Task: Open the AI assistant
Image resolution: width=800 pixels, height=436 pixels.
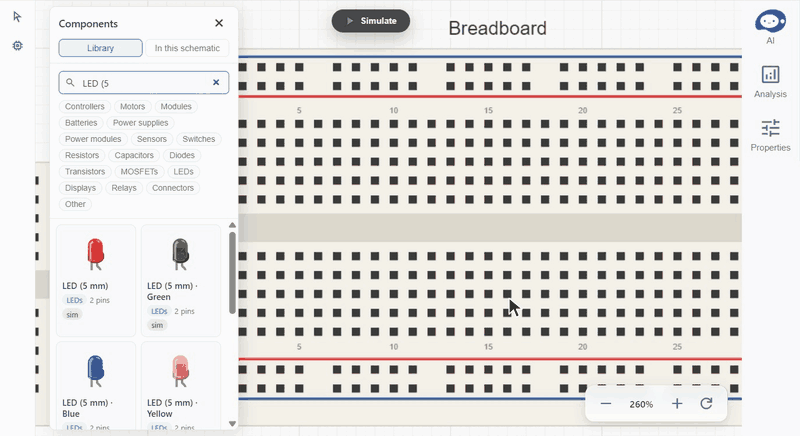Action: point(770,27)
